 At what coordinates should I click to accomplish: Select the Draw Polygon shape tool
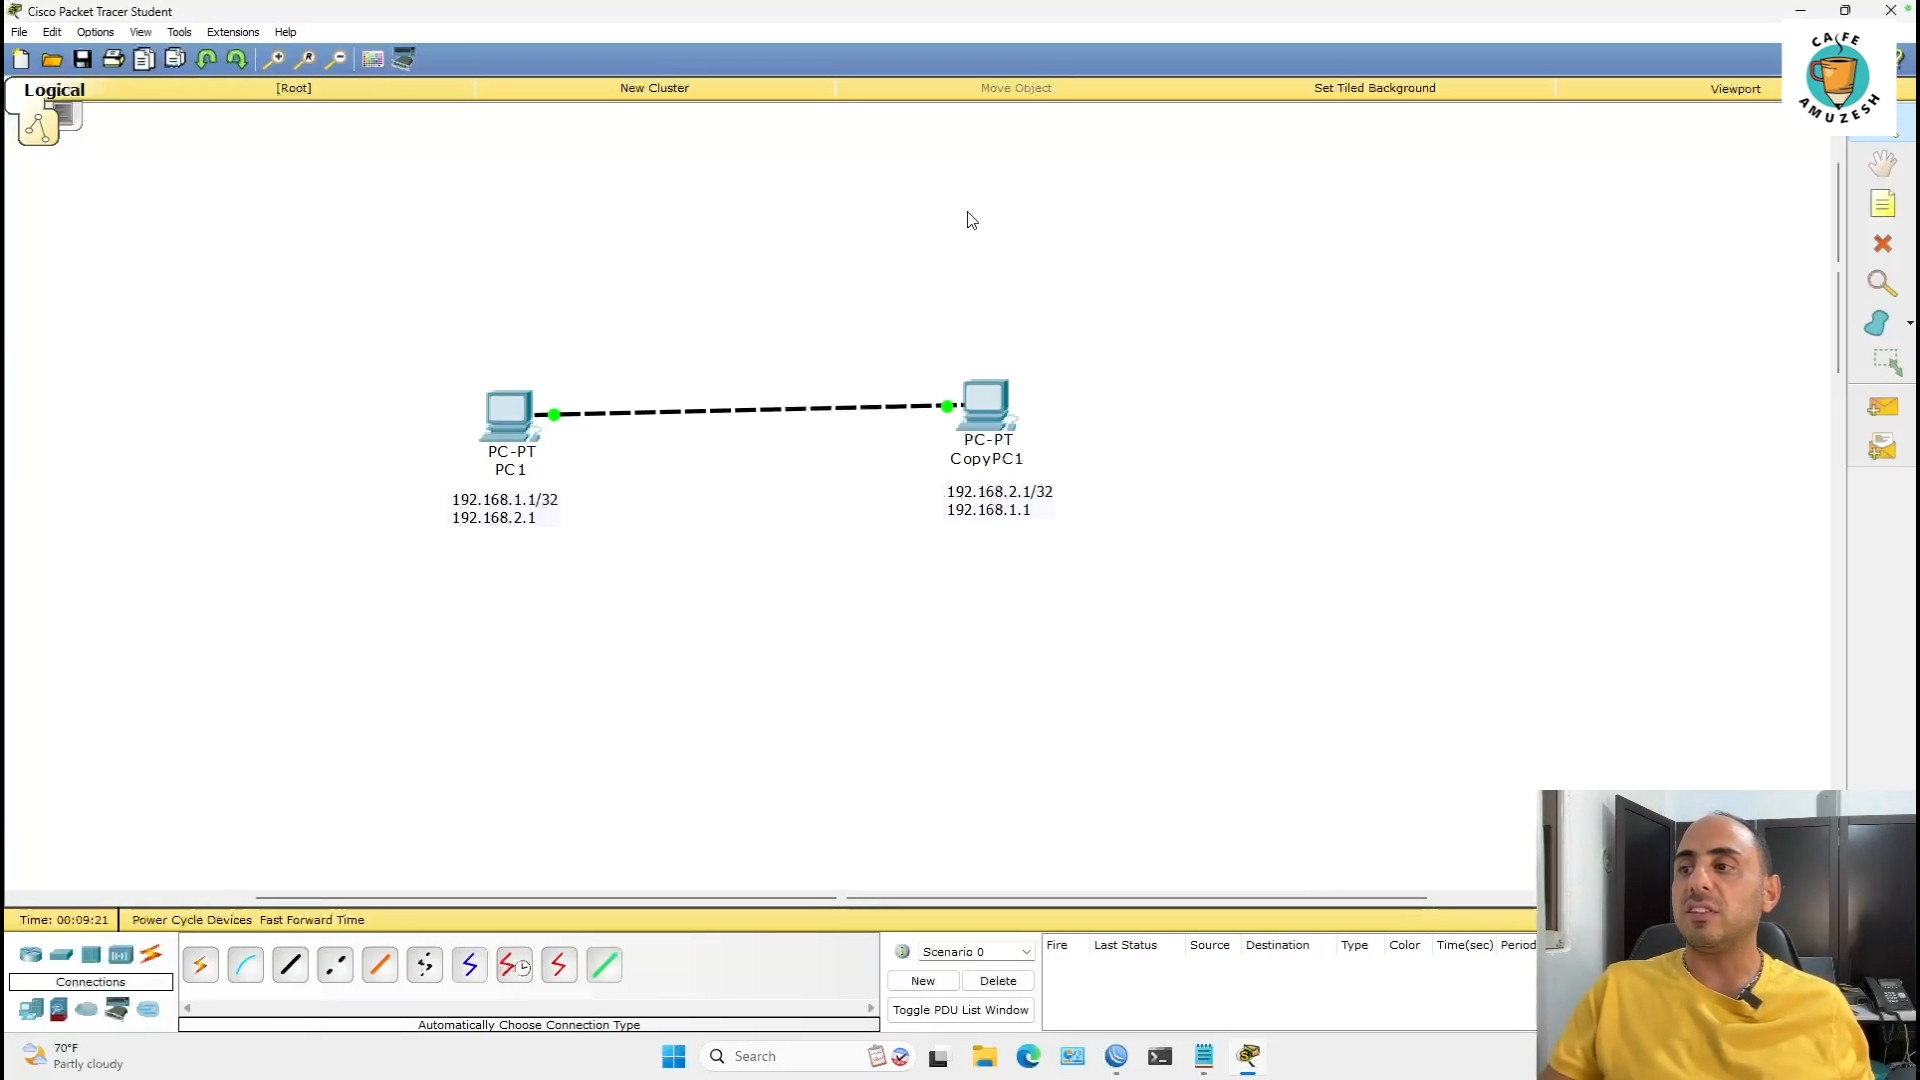1877,323
